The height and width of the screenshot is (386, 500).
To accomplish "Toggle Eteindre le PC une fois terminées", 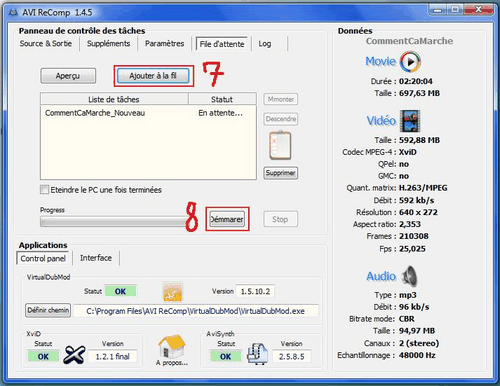I will point(44,190).
